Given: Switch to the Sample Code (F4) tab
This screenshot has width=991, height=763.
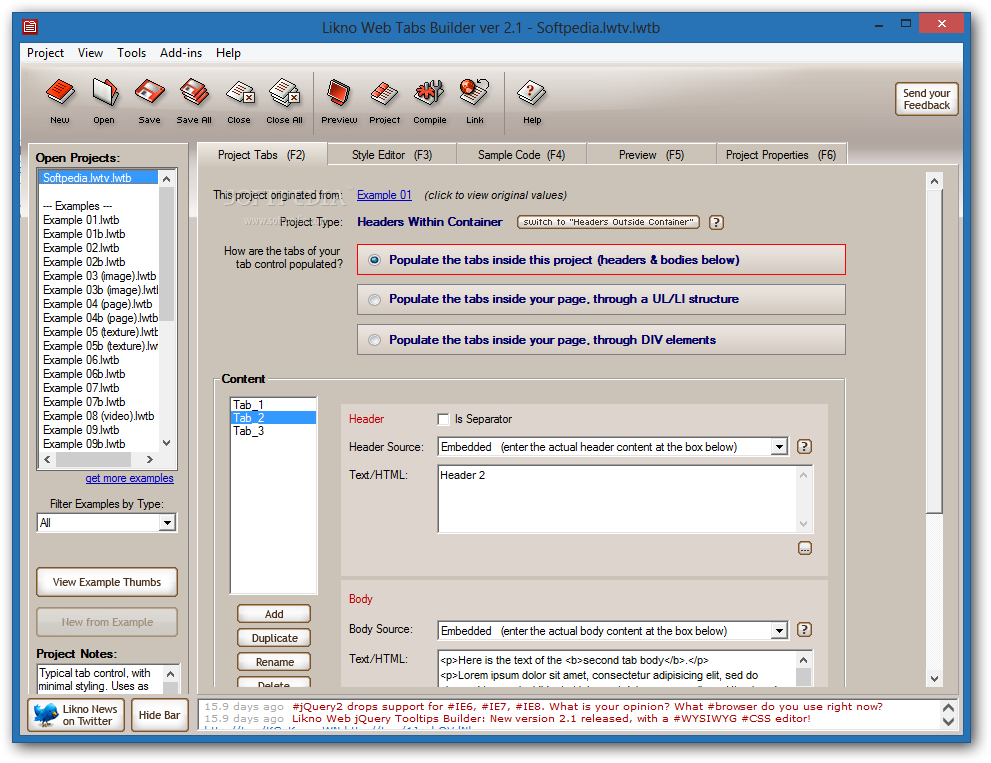Looking at the screenshot, I should click(521, 155).
